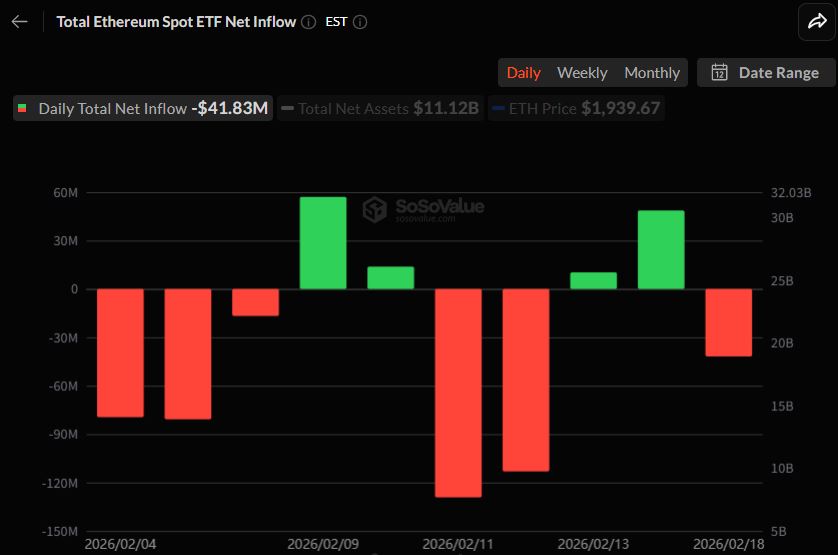The height and width of the screenshot is (555, 838).
Task: Select the Daily tab
Action: pos(523,72)
